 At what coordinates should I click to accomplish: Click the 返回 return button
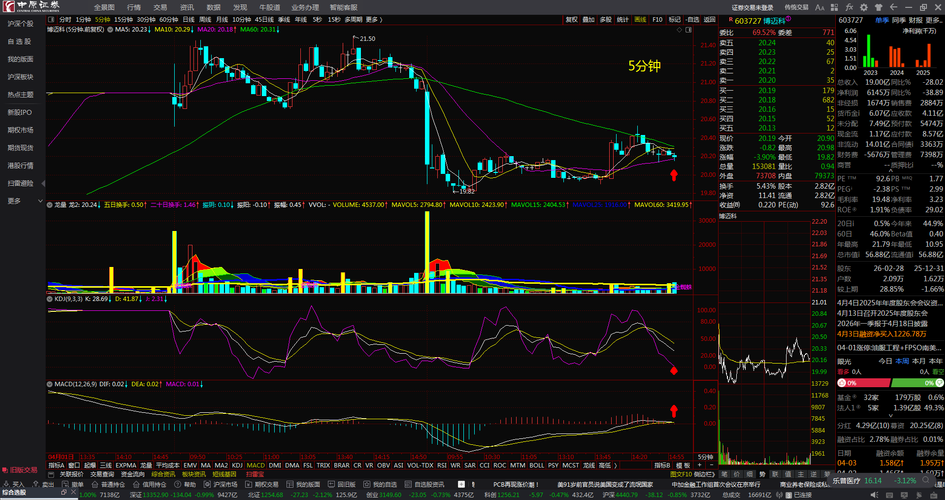click(x=709, y=19)
